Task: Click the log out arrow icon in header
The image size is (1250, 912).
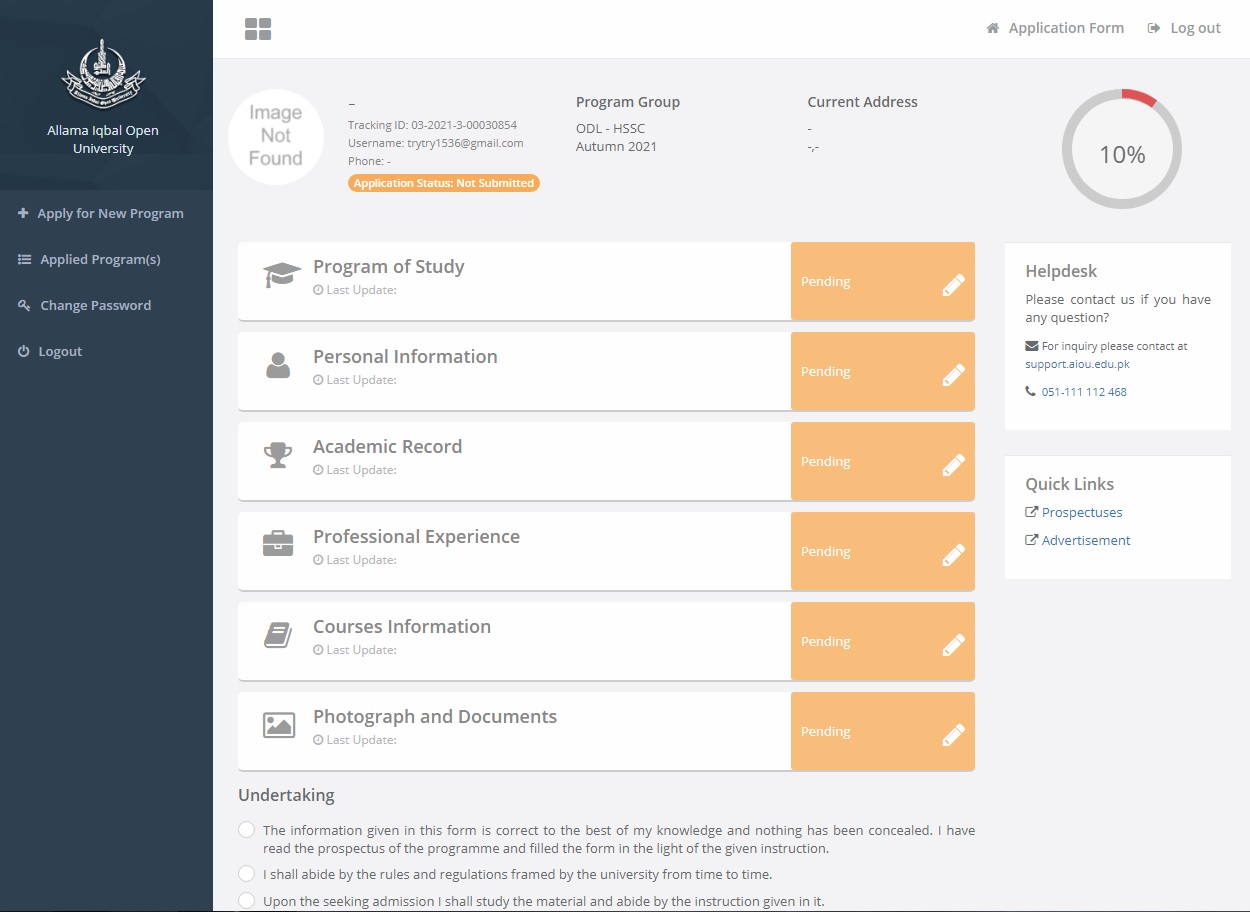Action: point(1154,28)
